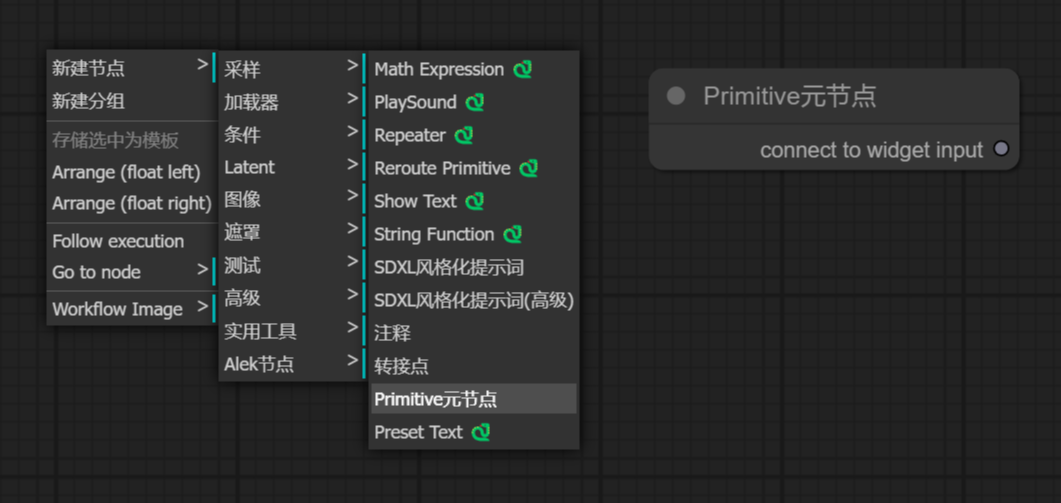Expand the 新建节点 submenu
The width and height of the screenshot is (1061, 503).
pos(130,68)
